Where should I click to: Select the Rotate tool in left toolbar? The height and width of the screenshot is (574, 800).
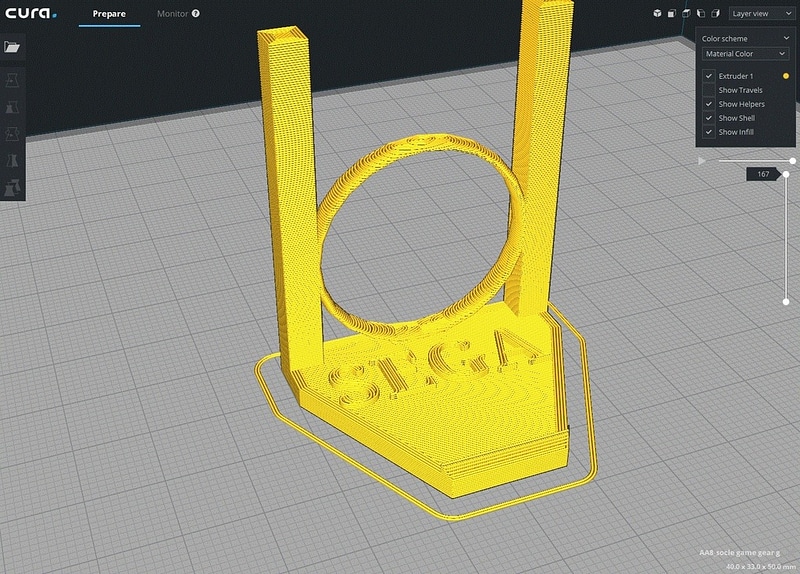(x=12, y=134)
